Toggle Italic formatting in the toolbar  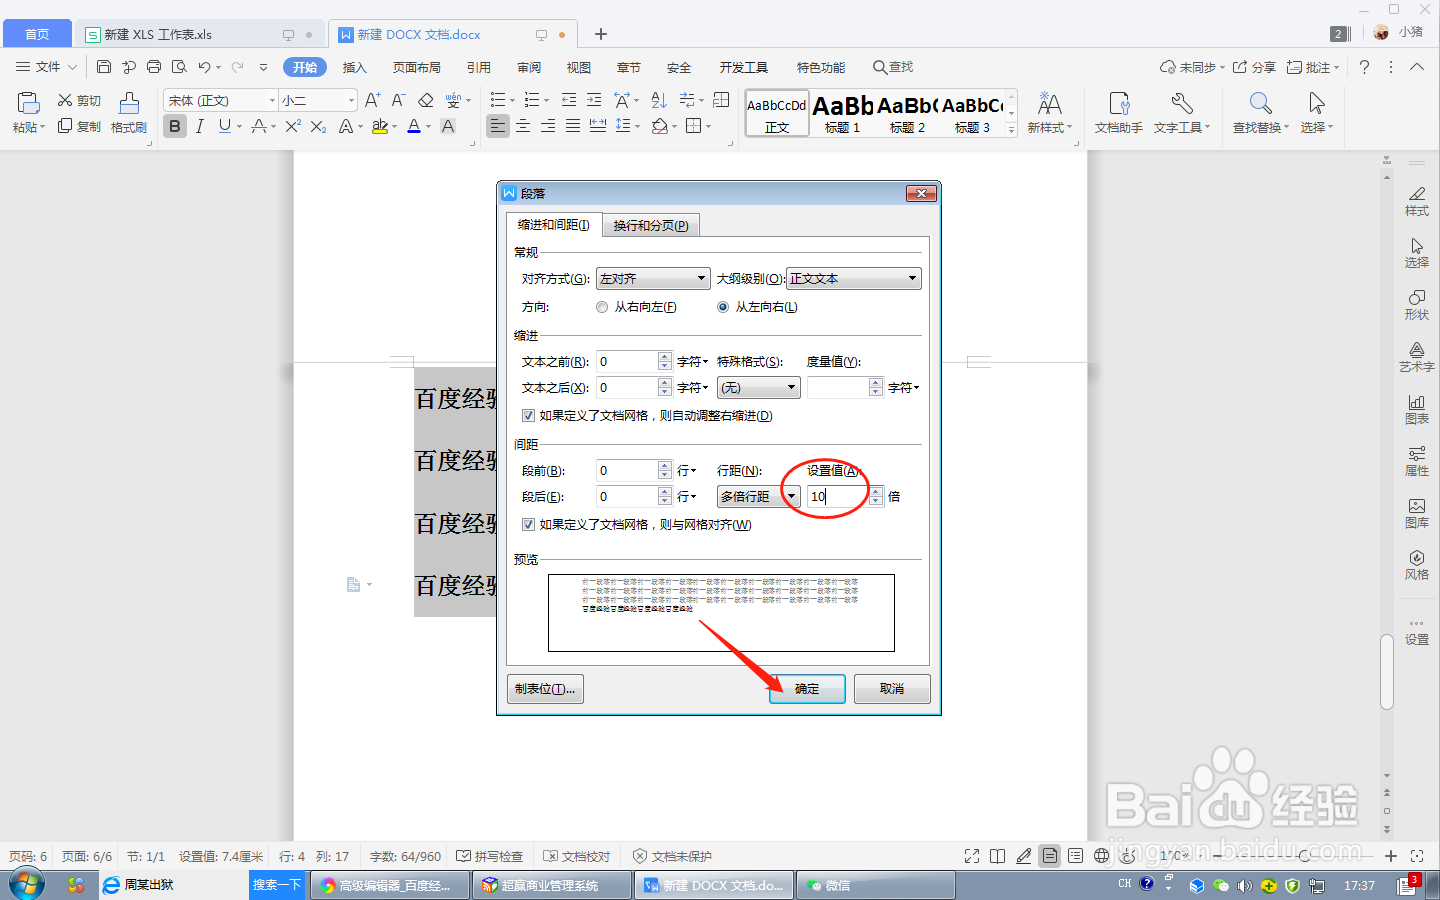pos(200,126)
